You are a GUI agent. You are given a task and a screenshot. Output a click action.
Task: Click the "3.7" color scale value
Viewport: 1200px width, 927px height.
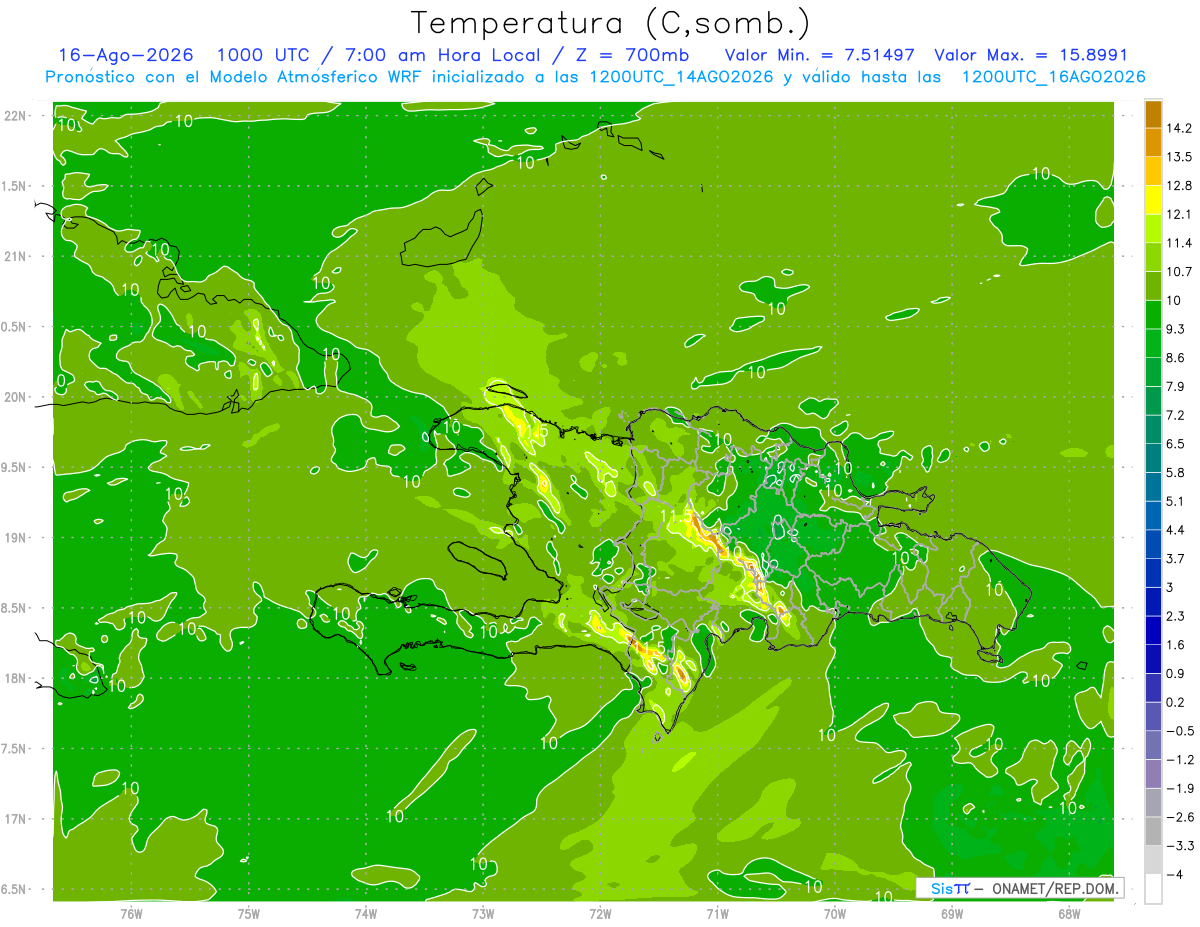[1174, 558]
